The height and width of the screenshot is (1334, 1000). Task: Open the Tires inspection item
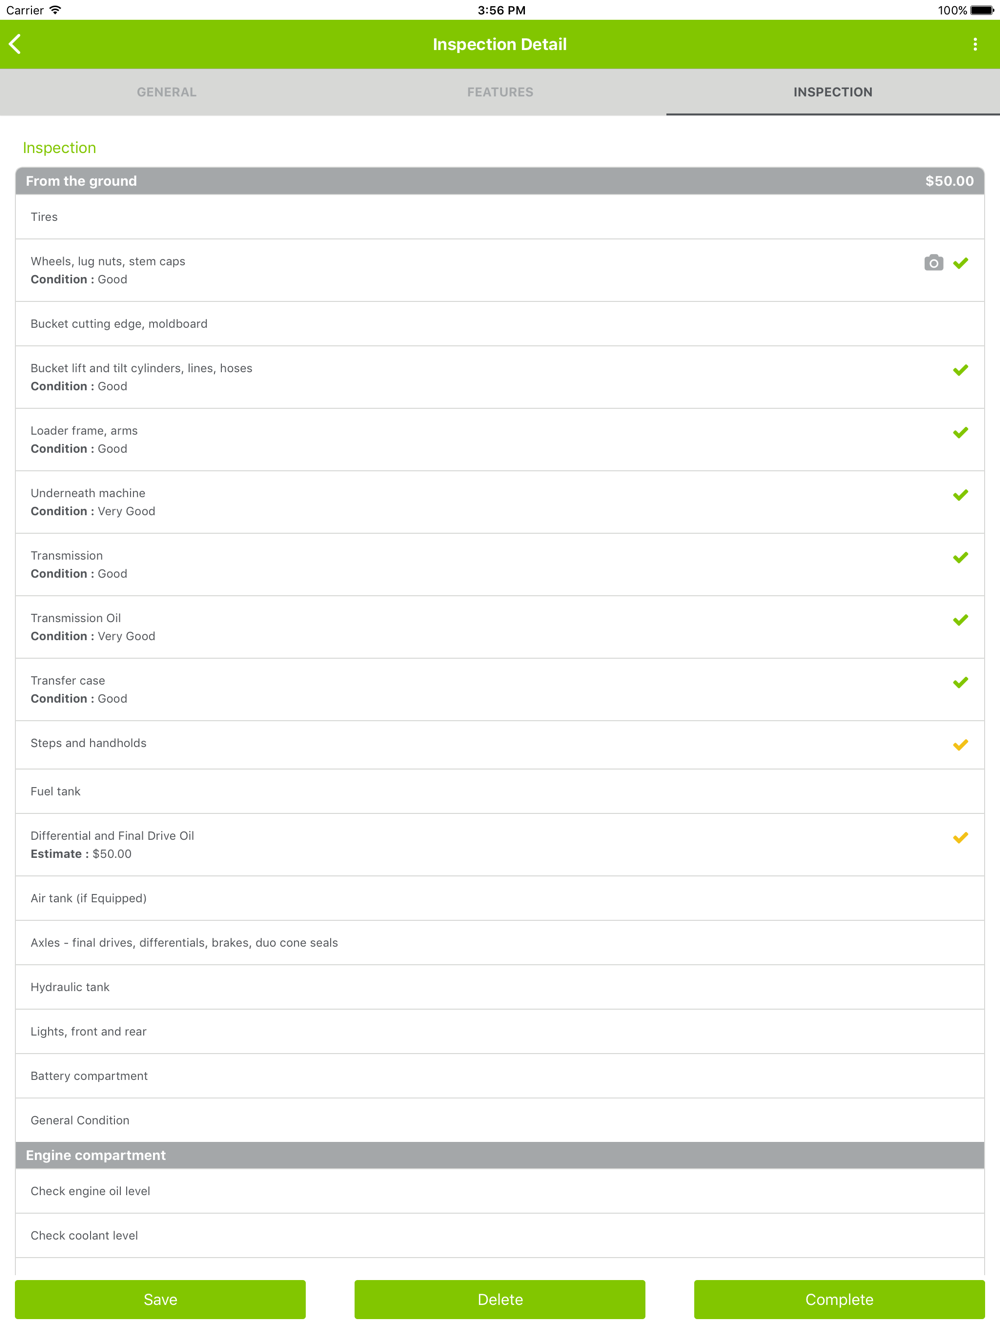point(500,217)
